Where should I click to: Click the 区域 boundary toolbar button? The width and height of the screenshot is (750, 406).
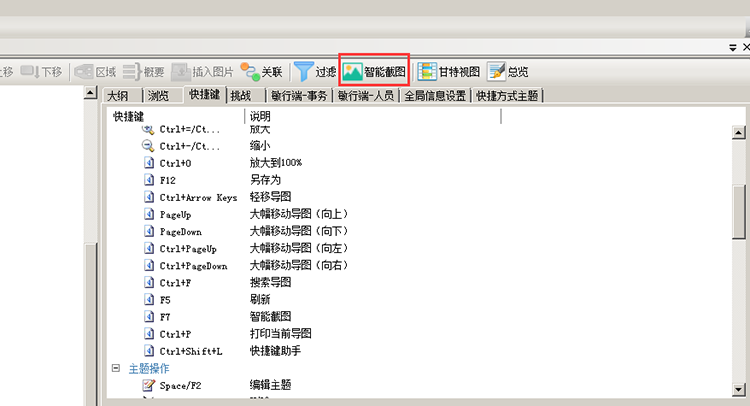(95, 72)
